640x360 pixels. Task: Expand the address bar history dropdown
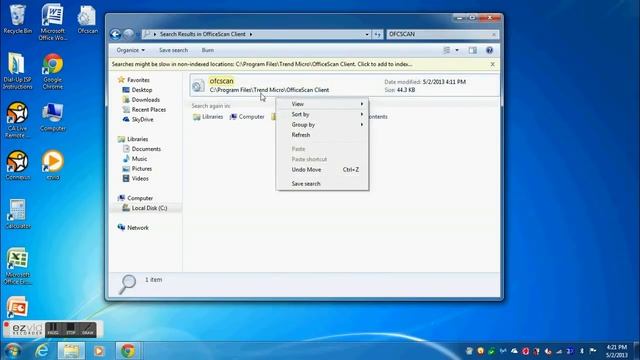[367, 34]
